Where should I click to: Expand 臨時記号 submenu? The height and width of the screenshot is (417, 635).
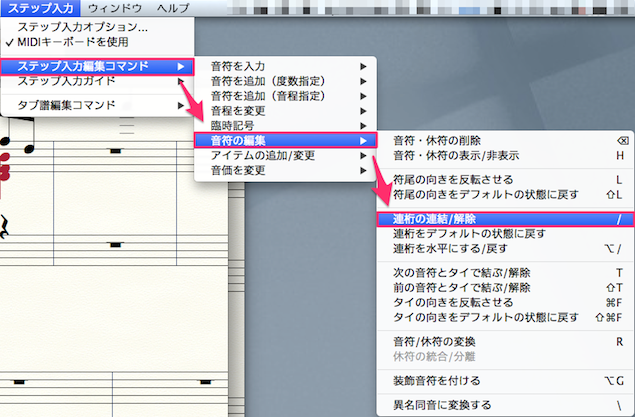point(286,126)
